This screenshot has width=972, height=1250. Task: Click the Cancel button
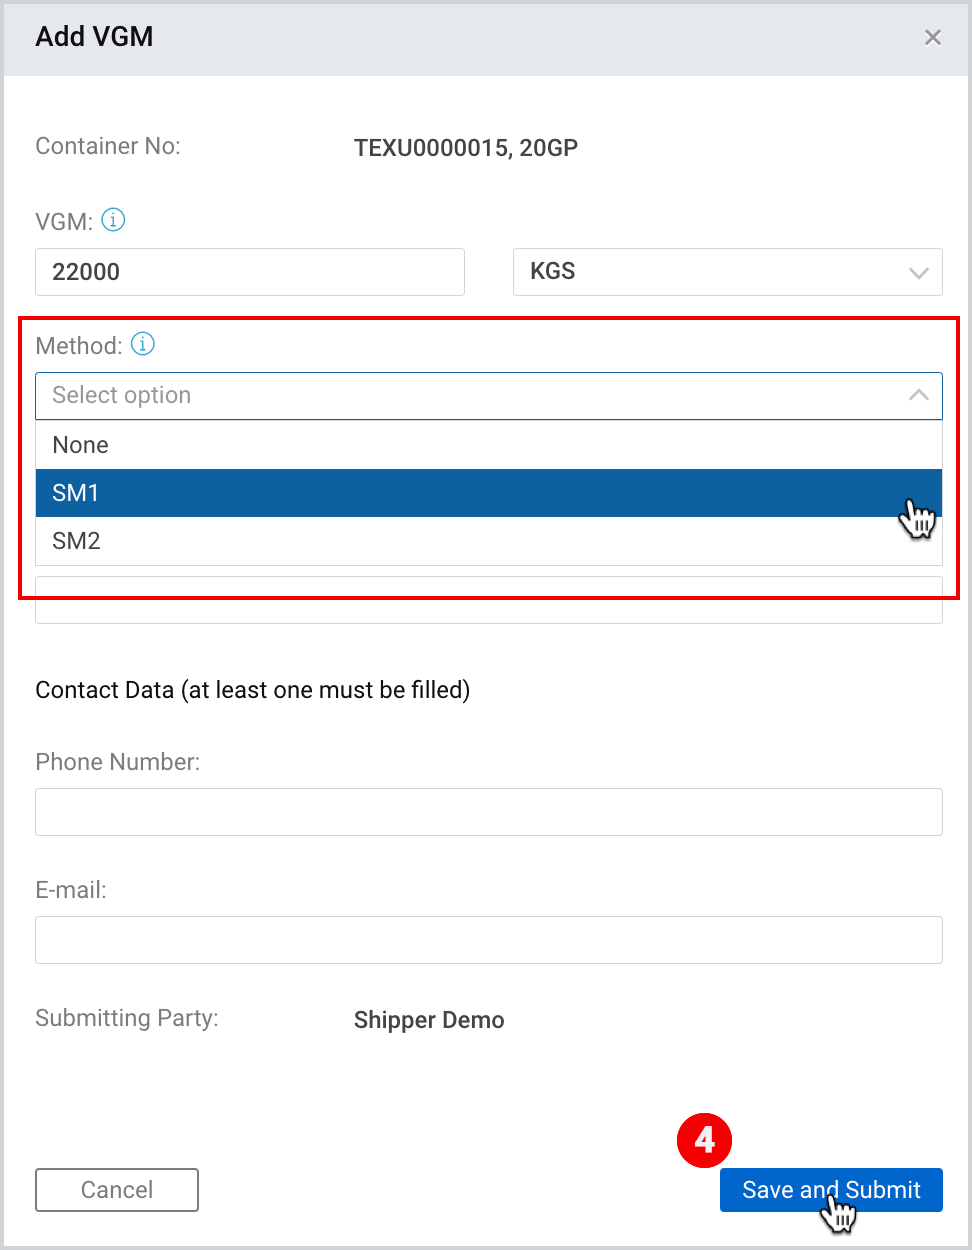click(117, 1190)
